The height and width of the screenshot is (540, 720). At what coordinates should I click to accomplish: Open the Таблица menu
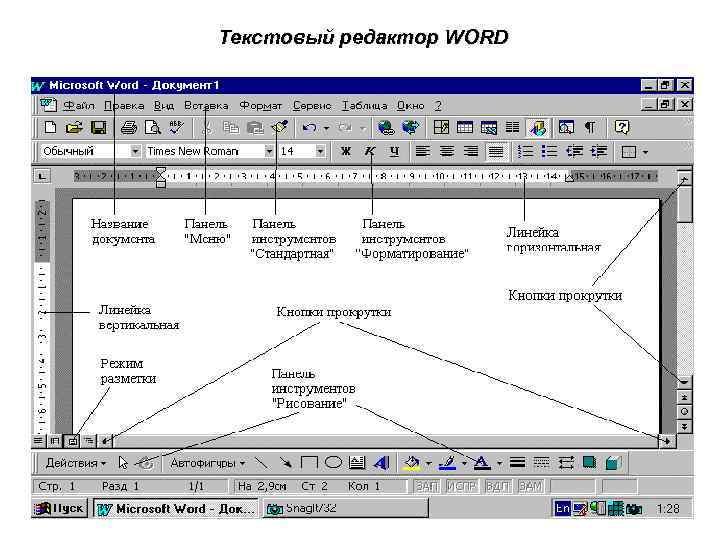pos(365,106)
